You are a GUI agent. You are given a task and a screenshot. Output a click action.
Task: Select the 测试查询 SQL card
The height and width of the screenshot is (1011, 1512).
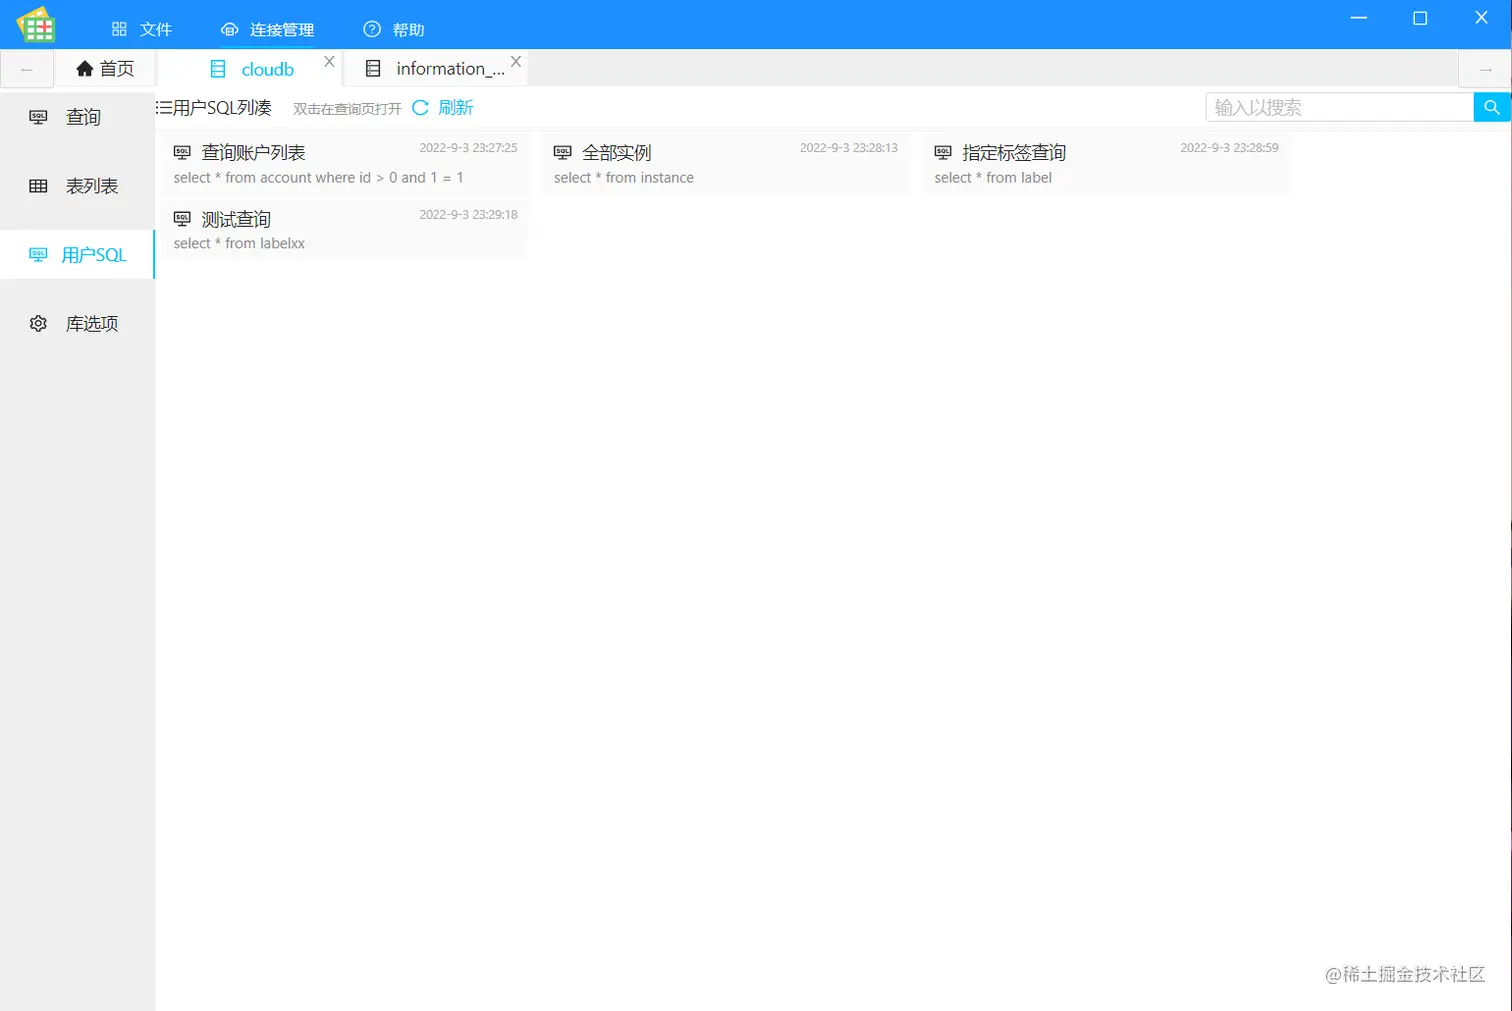345,230
